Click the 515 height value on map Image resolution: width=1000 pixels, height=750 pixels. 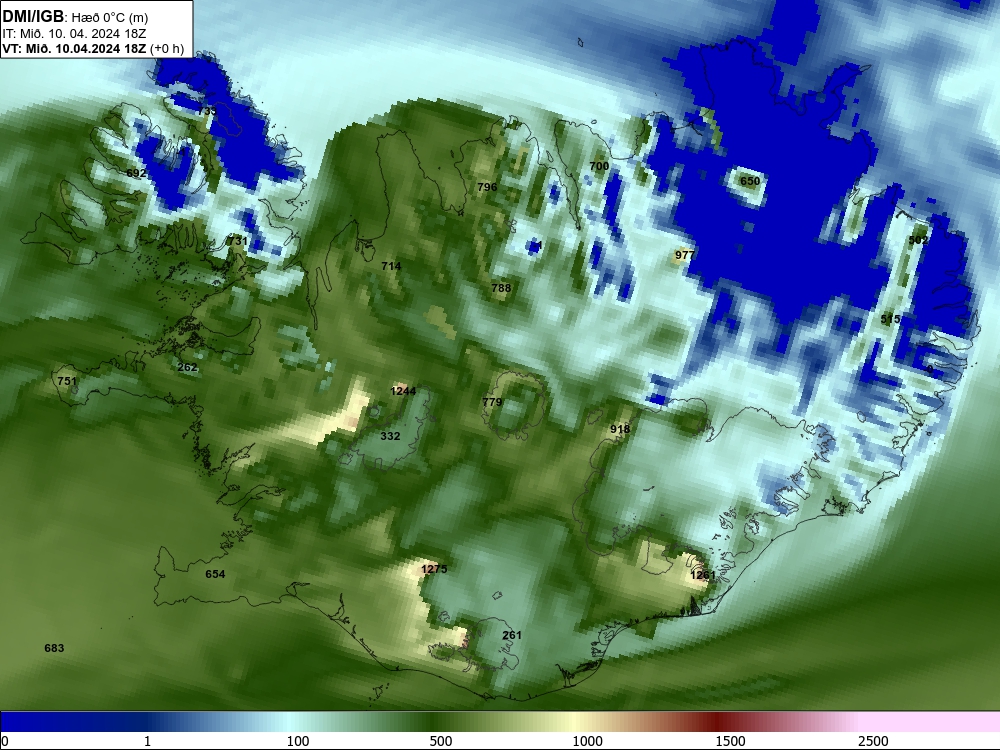890,319
